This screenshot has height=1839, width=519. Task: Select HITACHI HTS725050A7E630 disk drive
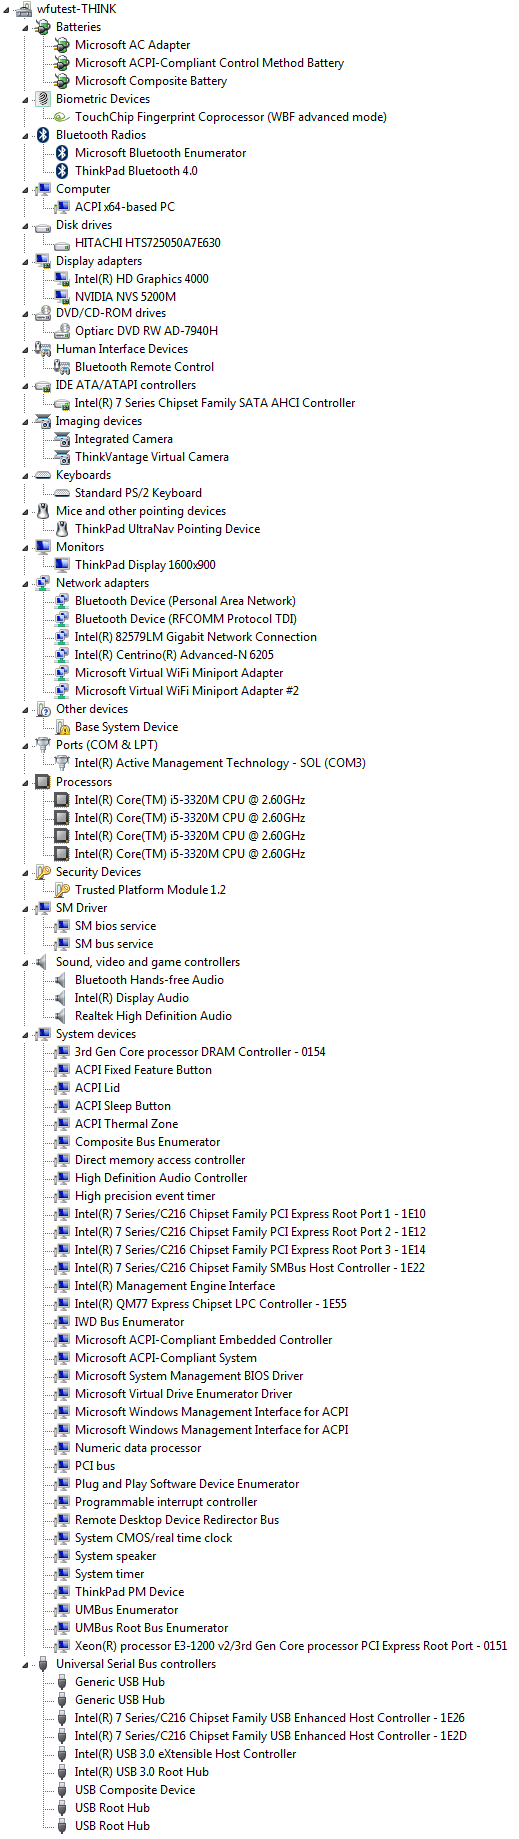(x=148, y=243)
